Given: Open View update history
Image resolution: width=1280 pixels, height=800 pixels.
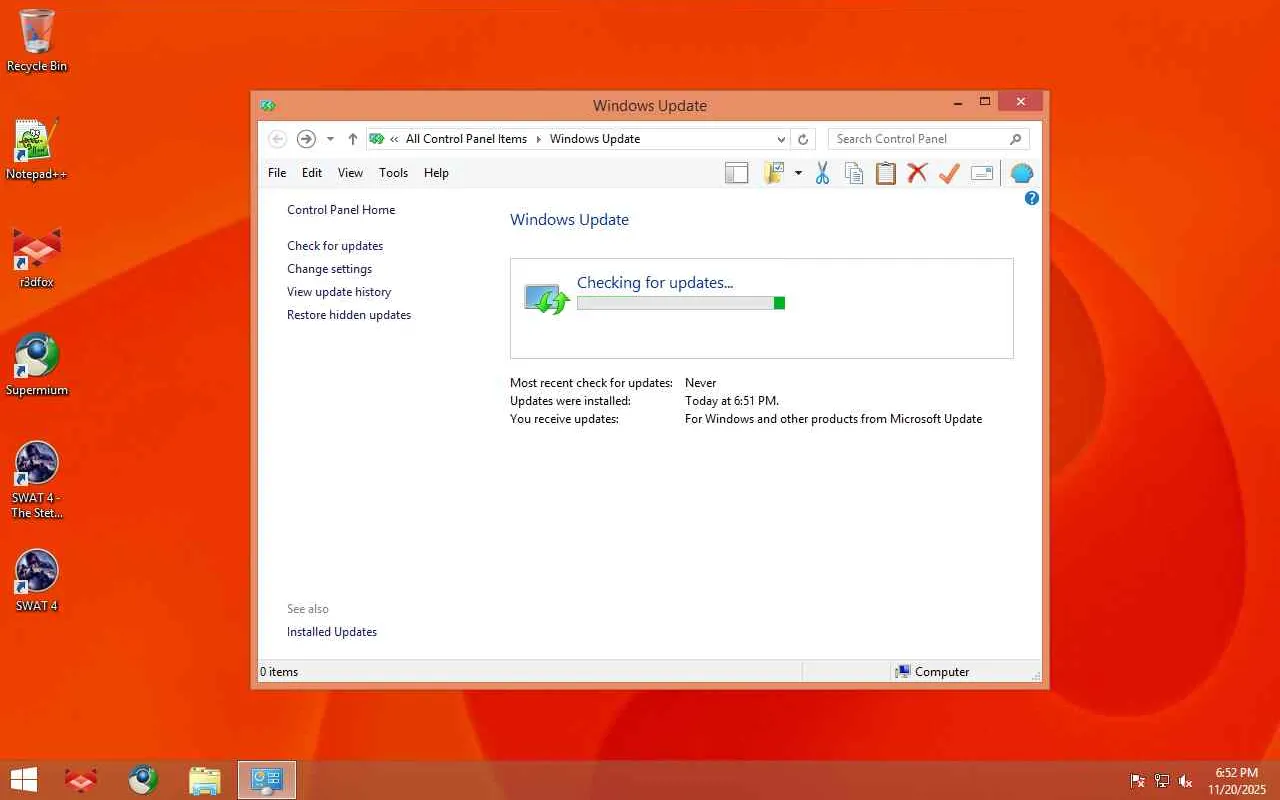Looking at the screenshot, I should tap(339, 292).
